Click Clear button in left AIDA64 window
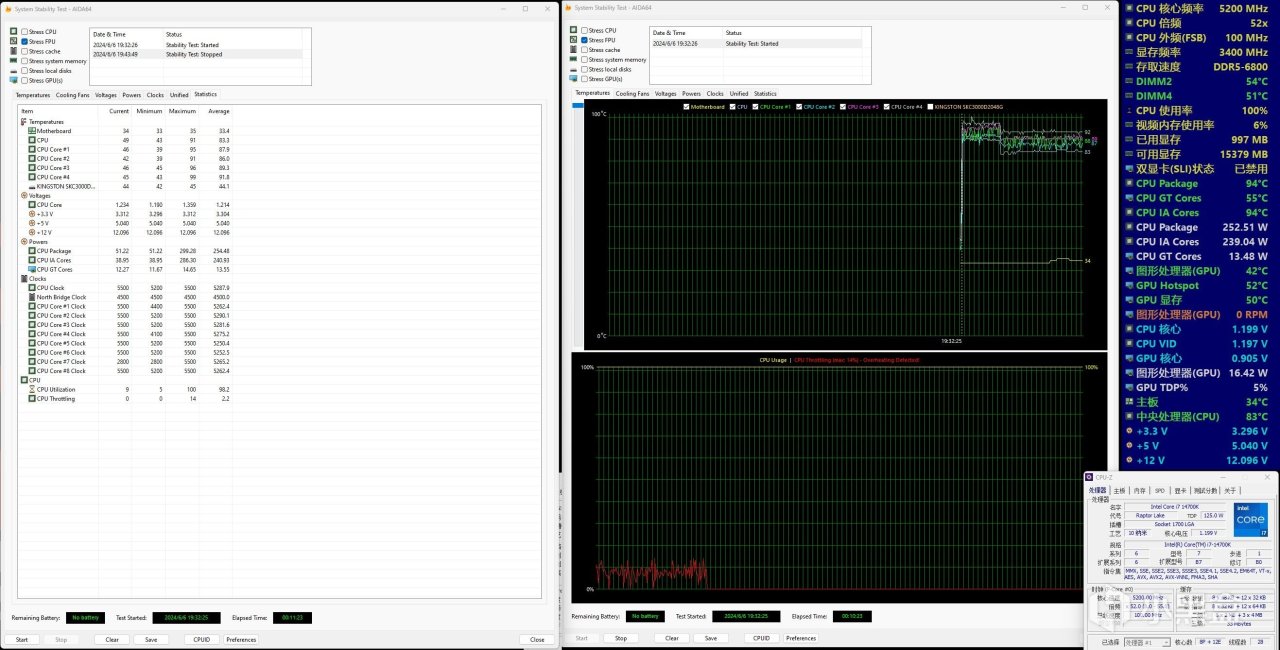 click(x=112, y=639)
